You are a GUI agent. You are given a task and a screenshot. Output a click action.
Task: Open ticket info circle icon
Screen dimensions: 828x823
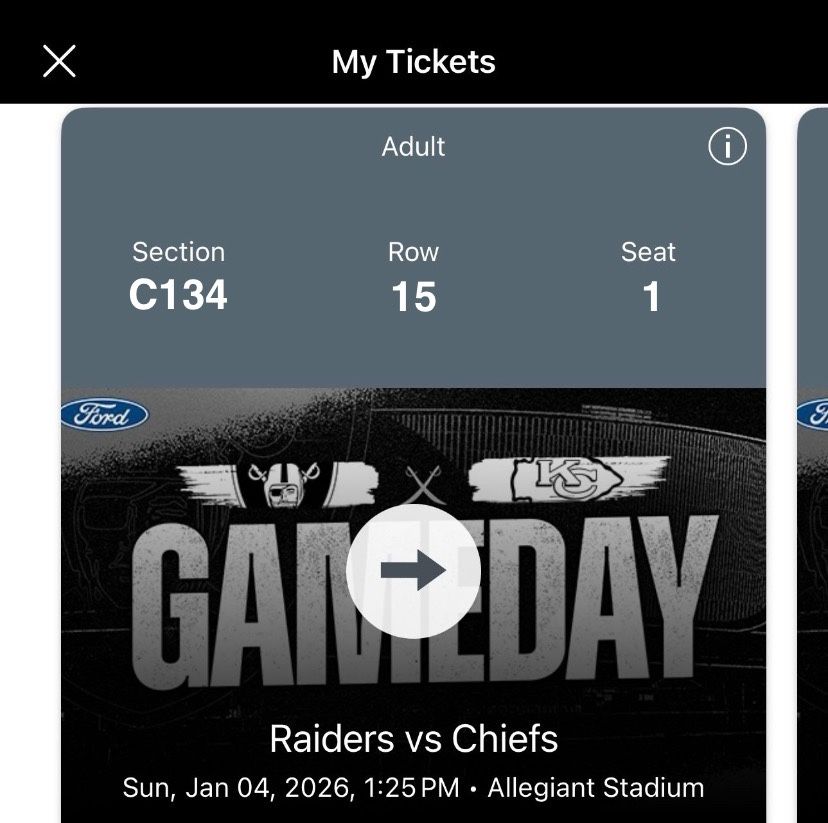click(x=727, y=147)
